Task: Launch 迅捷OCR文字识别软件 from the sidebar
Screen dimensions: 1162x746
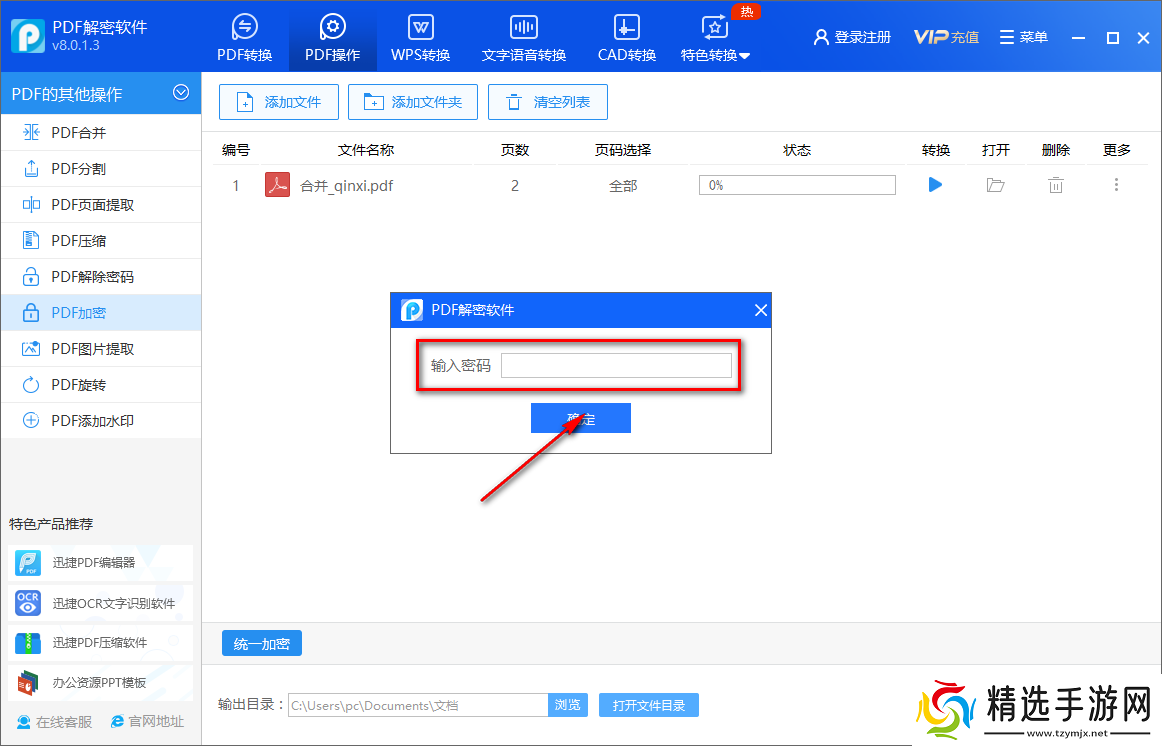Action: pyautogui.click(x=100, y=602)
